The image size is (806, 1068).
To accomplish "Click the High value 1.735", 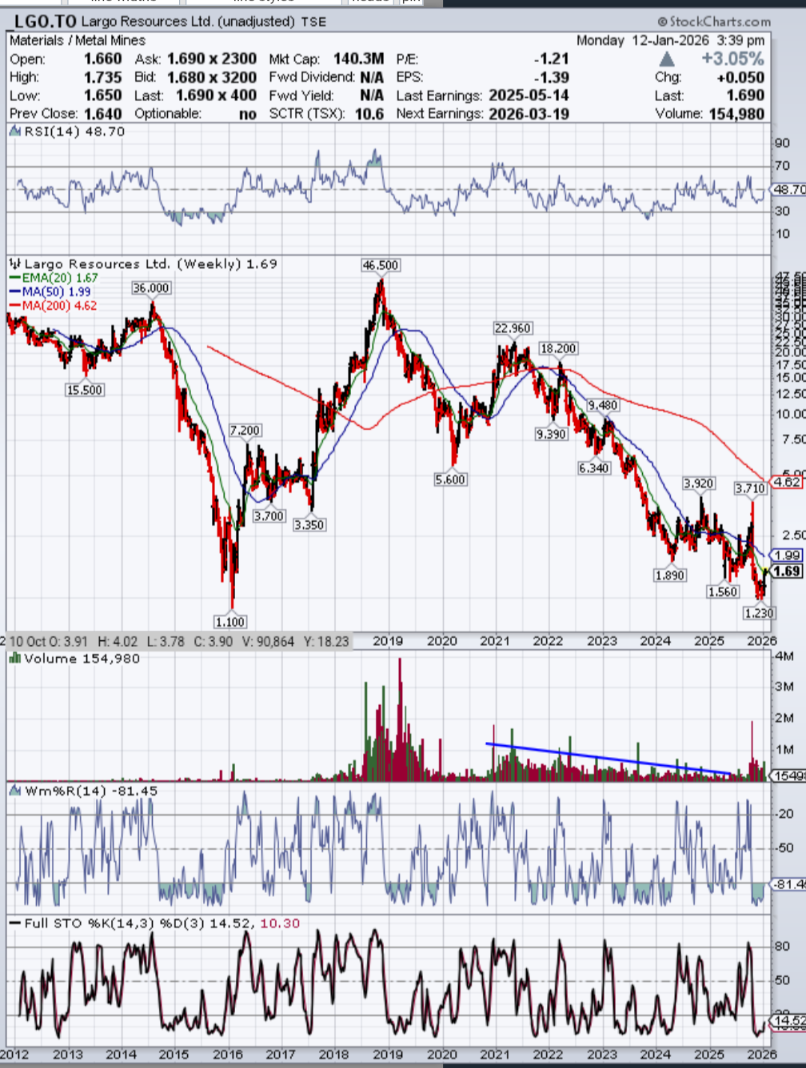I will 103,78.
